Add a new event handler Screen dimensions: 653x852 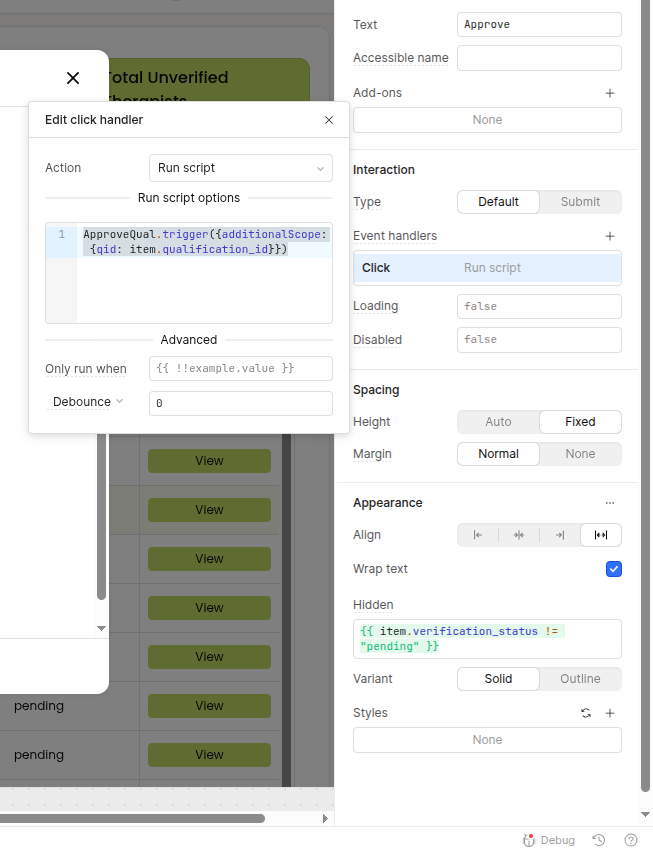(x=609, y=236)
